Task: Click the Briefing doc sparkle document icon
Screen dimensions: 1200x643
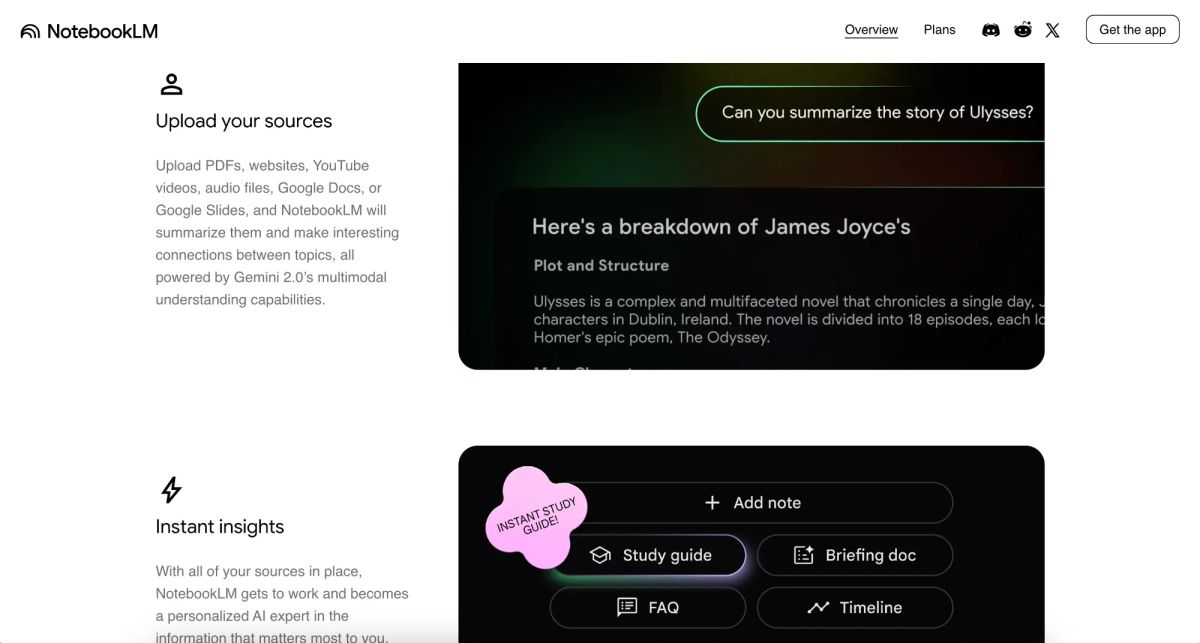Action: 803,555
